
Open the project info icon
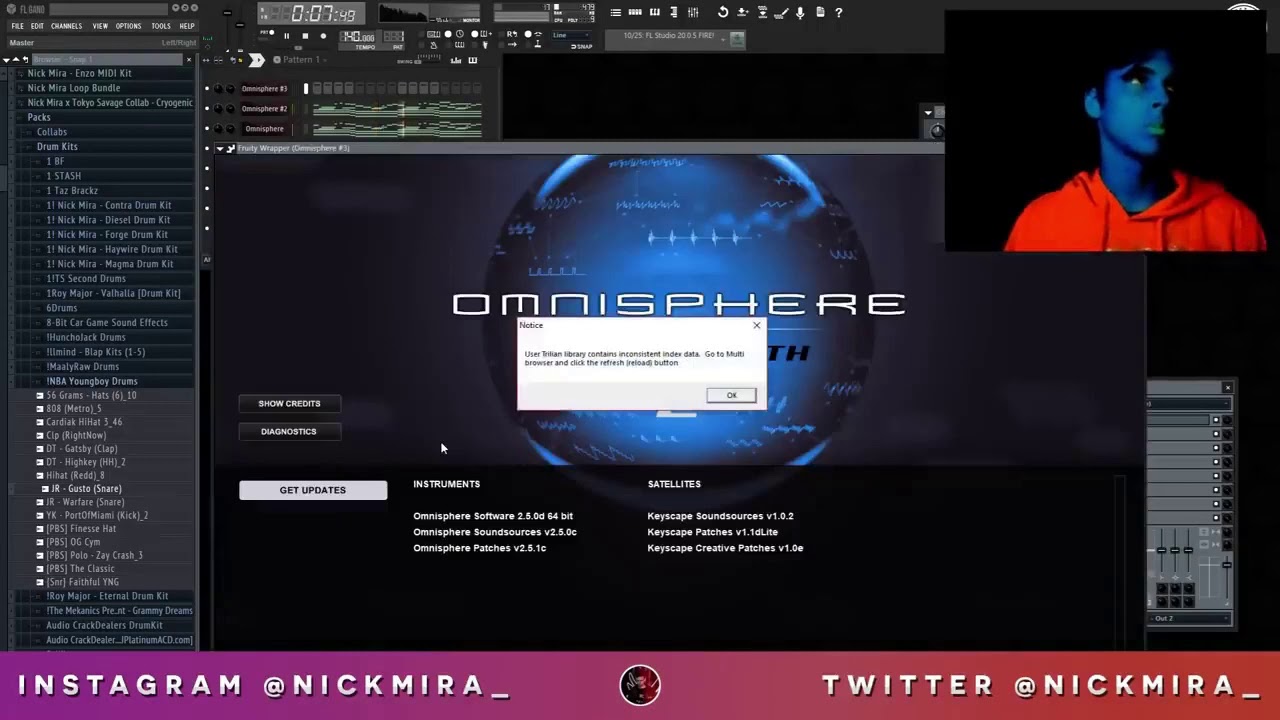pos(820,12)
